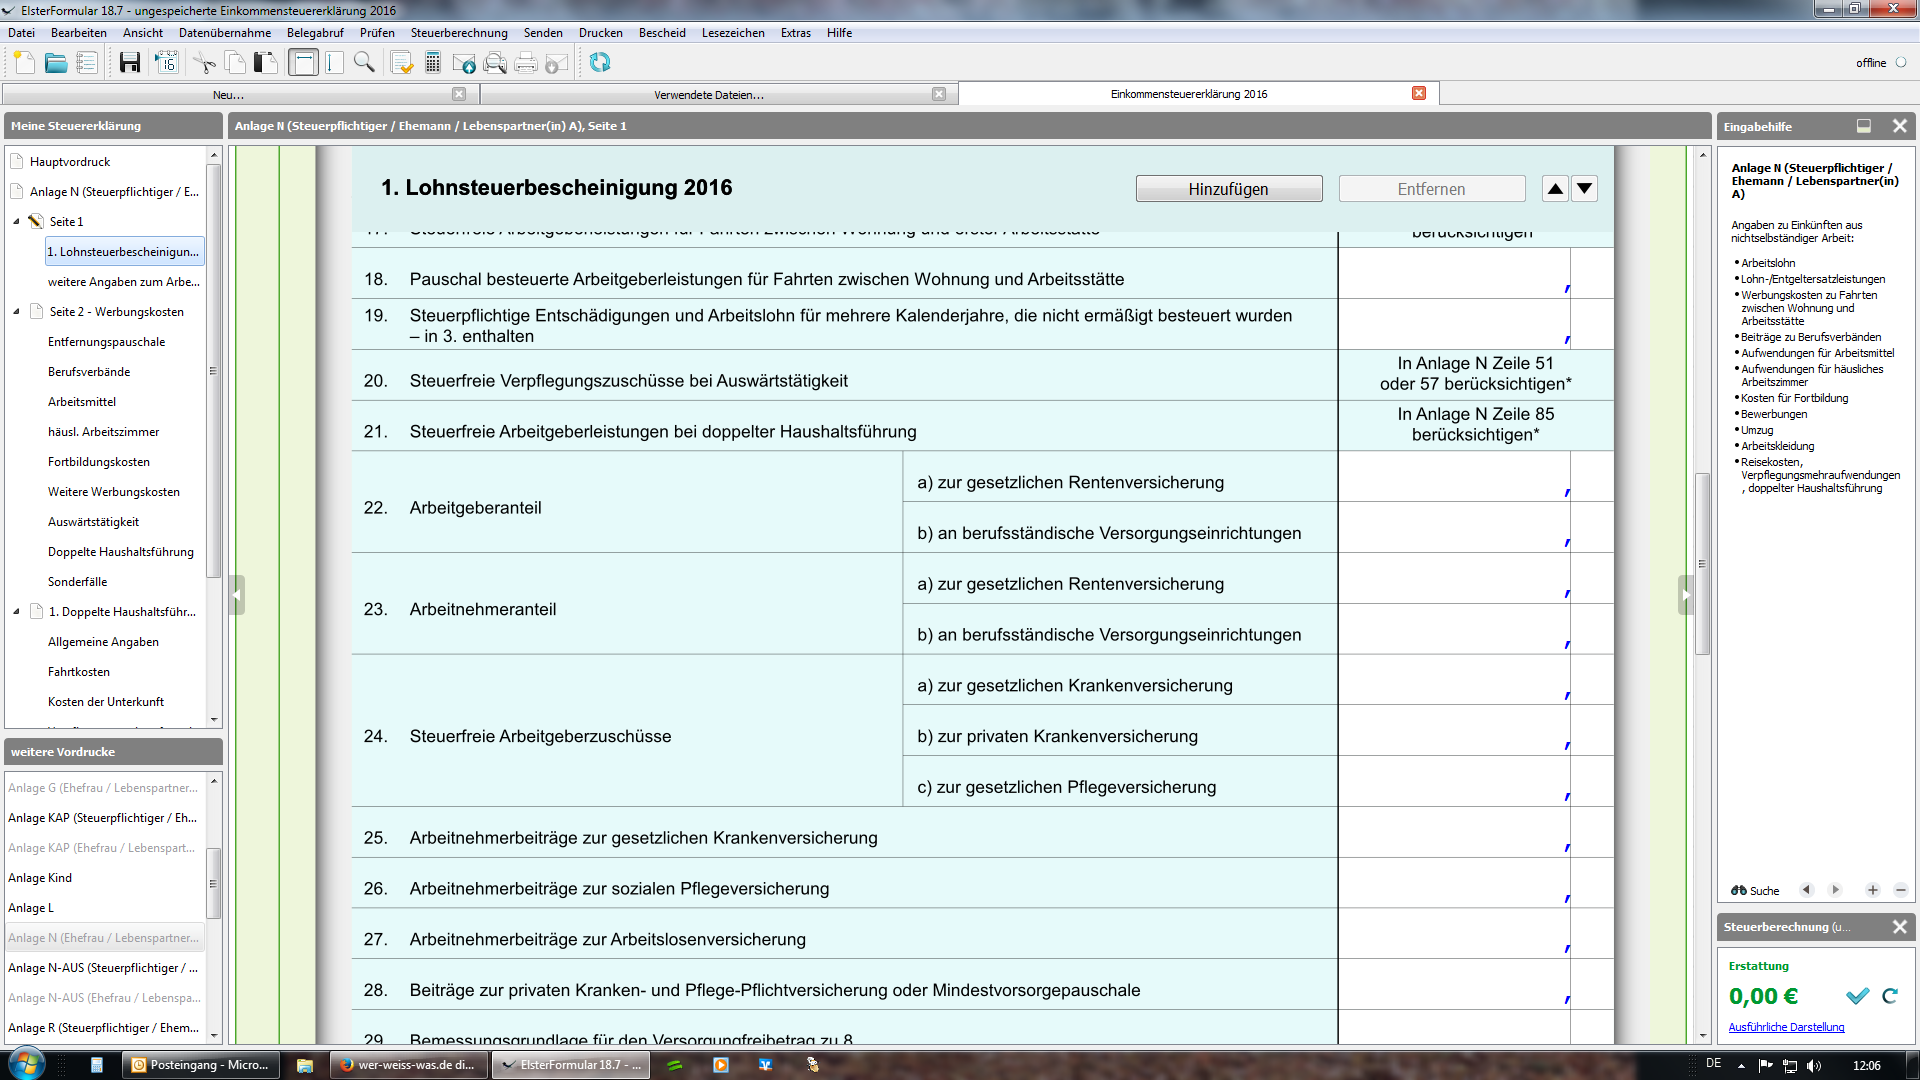The image size is (1920, 1080).
Task: Open the Windows Start button
Action: [26, 1064]
